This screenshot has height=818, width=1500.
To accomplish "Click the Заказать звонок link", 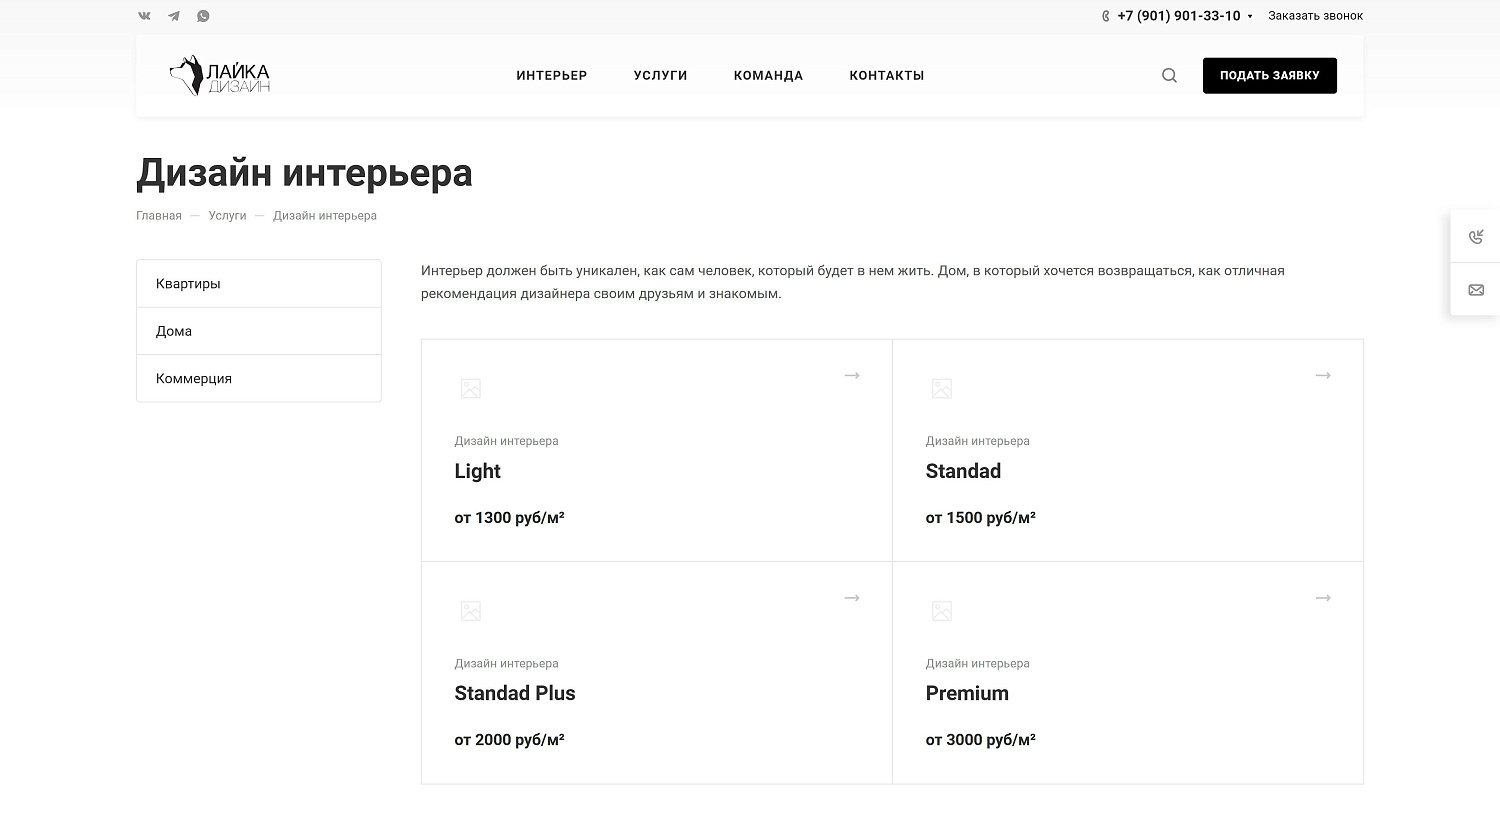I will click(x=1315, y=15).
